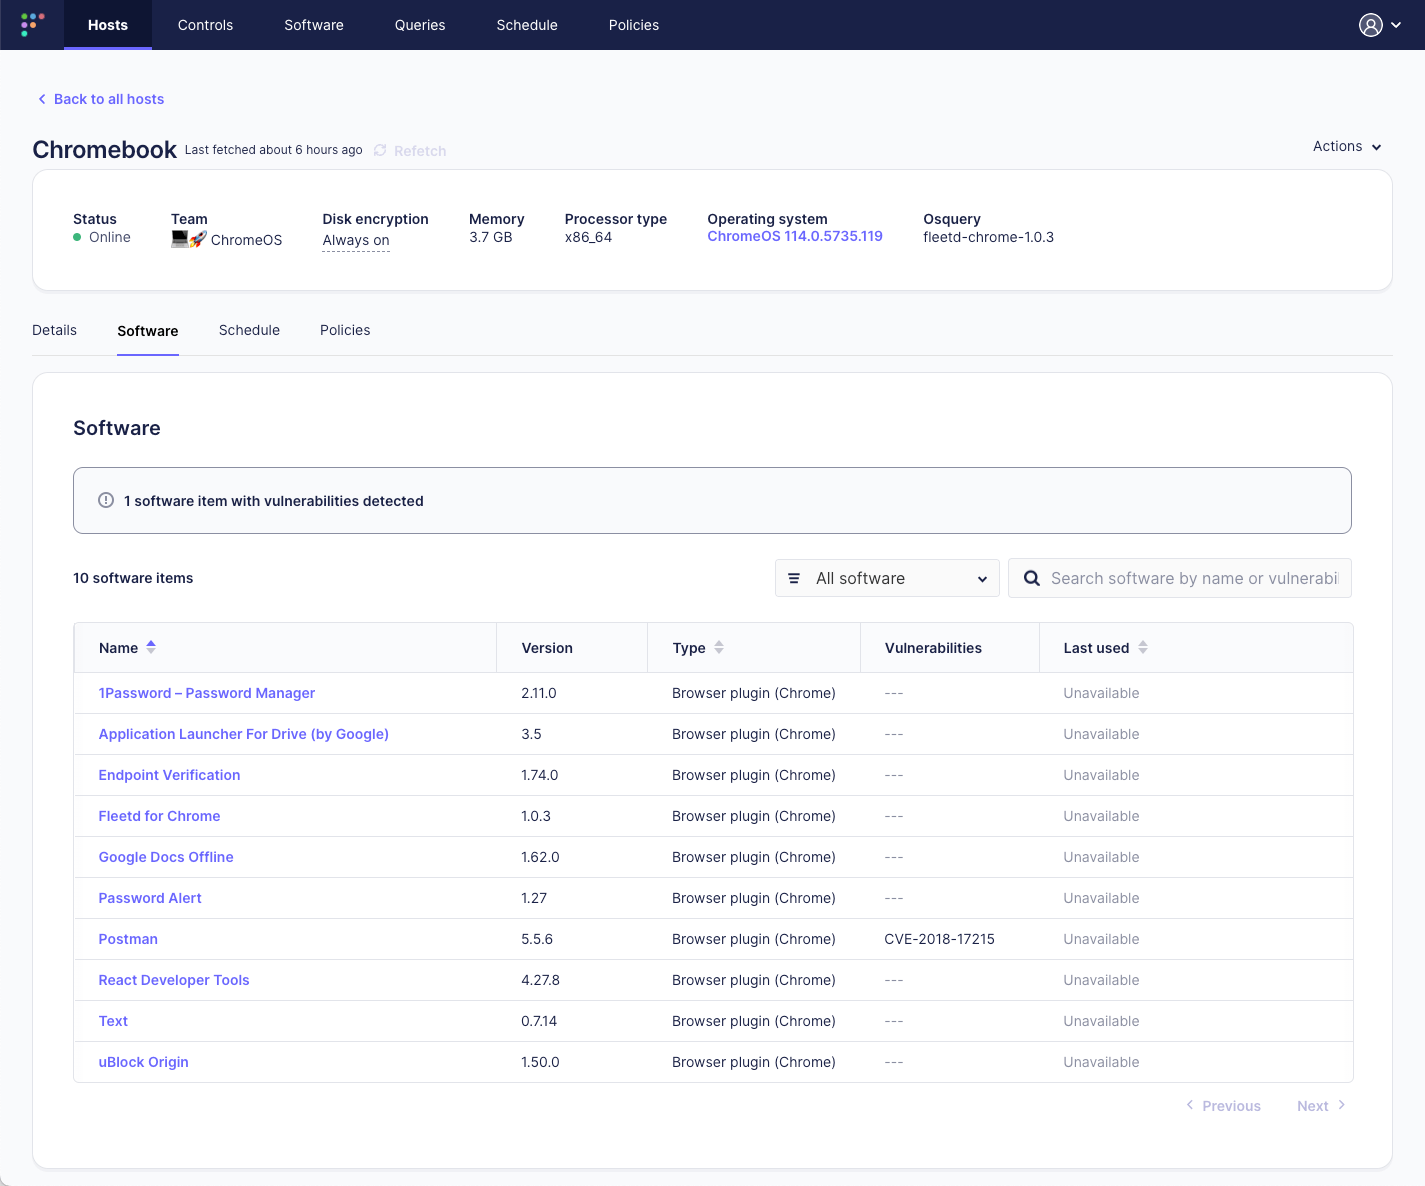Open the top Schedule nav item

click(x=527, y=25)
